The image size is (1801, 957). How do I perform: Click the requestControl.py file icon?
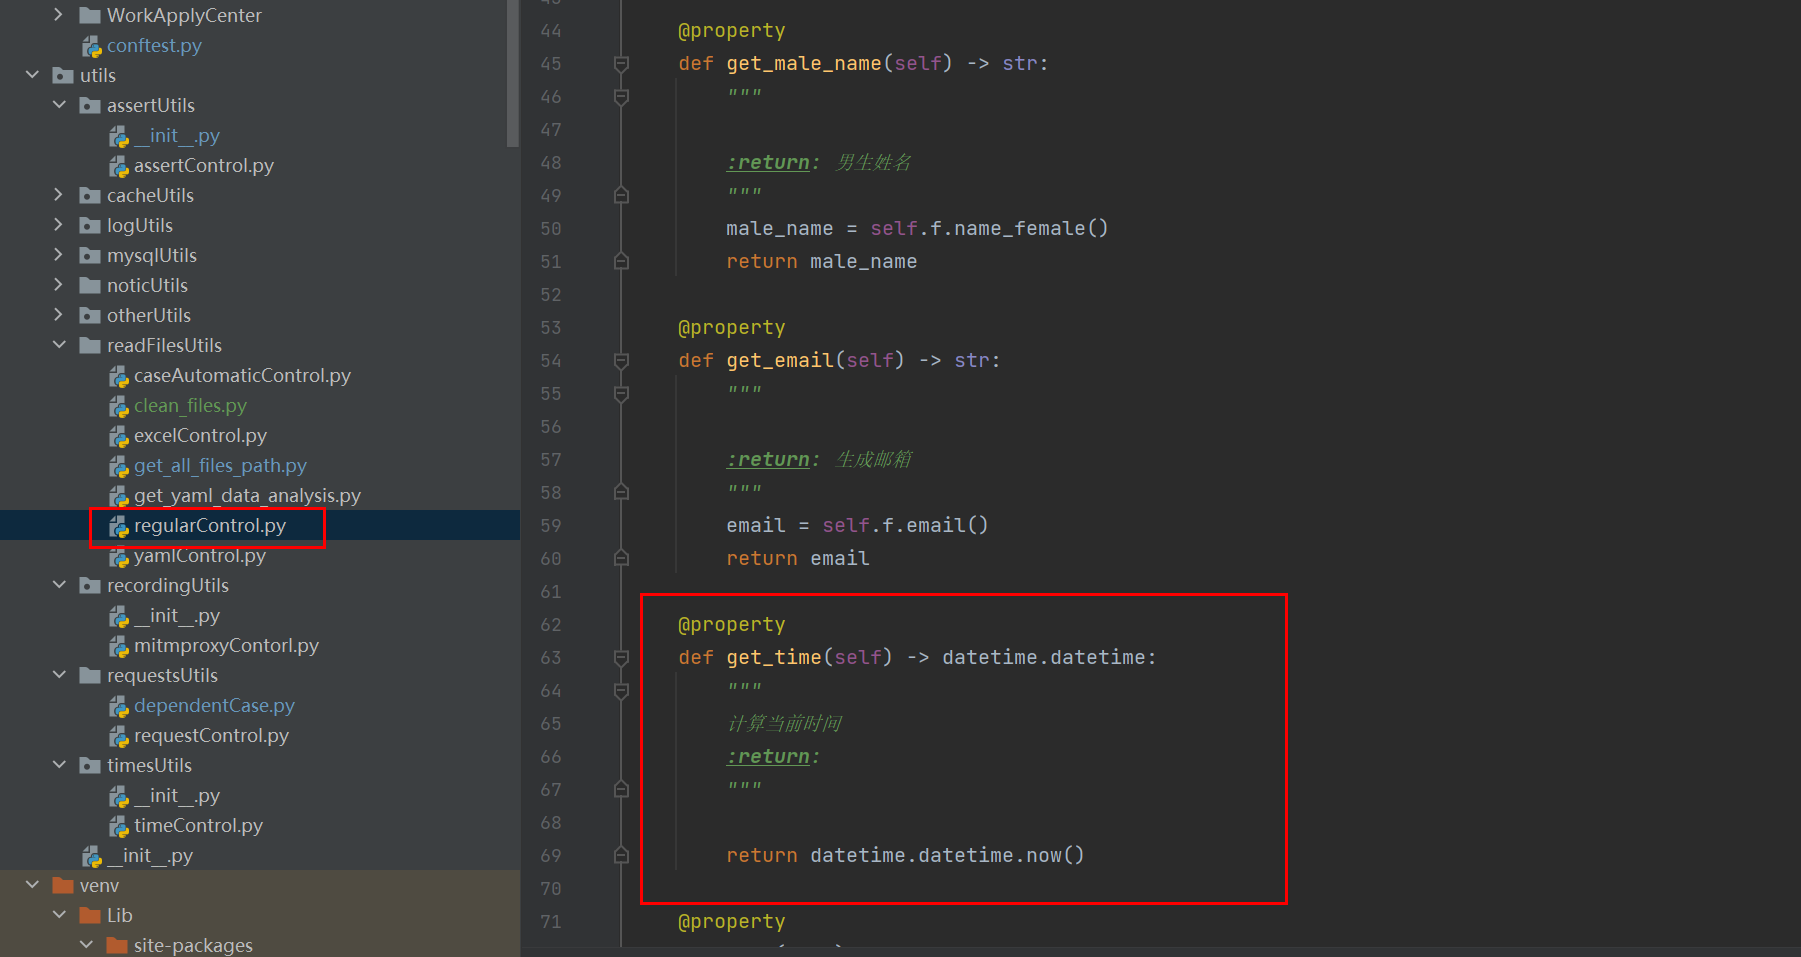coord(119,736)
